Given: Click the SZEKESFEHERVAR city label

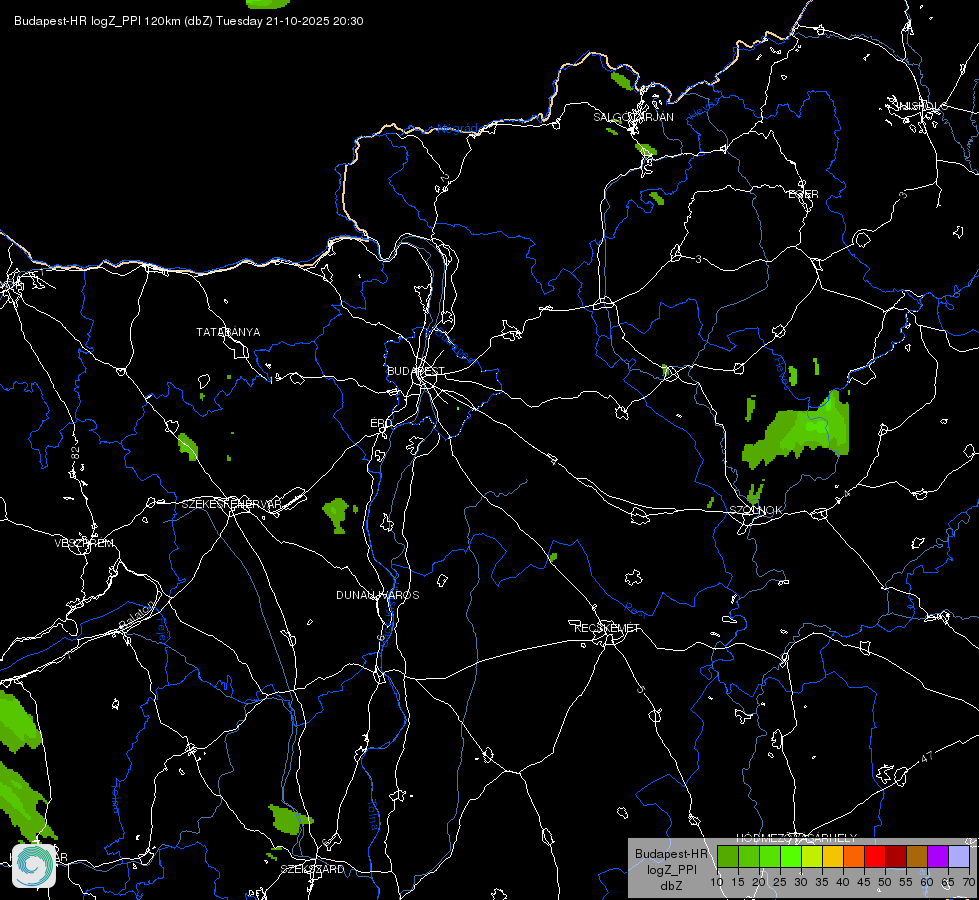Looking at the screenshot, I should tap(232, 504).
